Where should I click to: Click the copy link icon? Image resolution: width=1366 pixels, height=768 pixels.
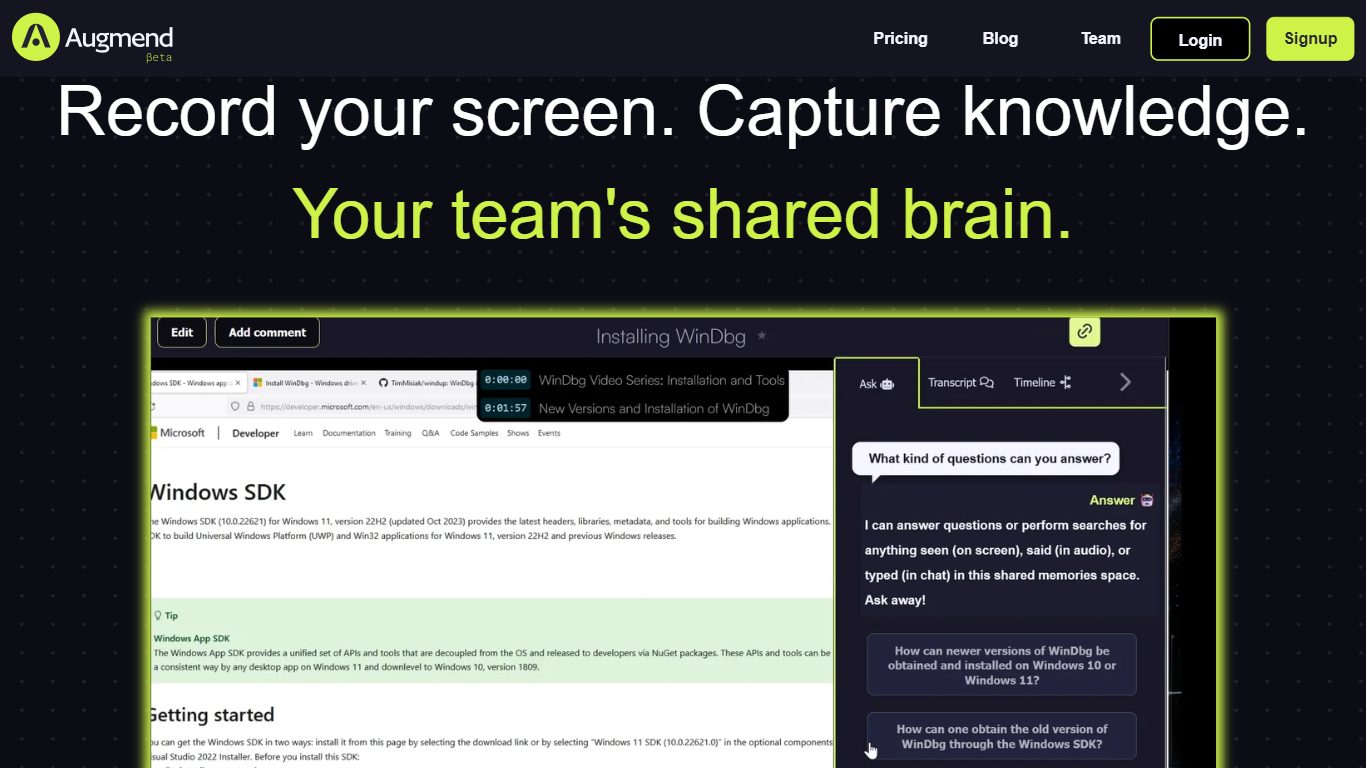click(x=1084, y=331)
